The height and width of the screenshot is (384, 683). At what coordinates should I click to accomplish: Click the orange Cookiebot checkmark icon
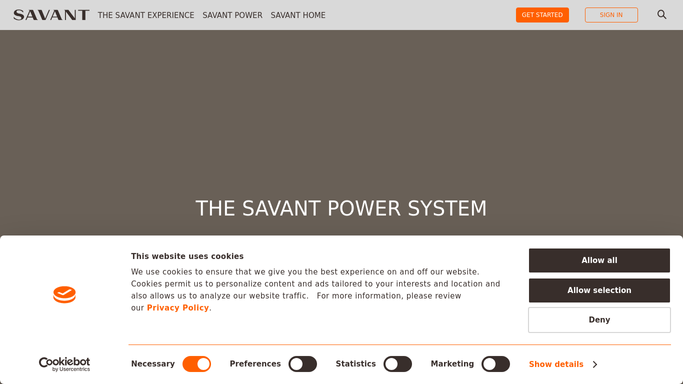[x=64, y=295]
